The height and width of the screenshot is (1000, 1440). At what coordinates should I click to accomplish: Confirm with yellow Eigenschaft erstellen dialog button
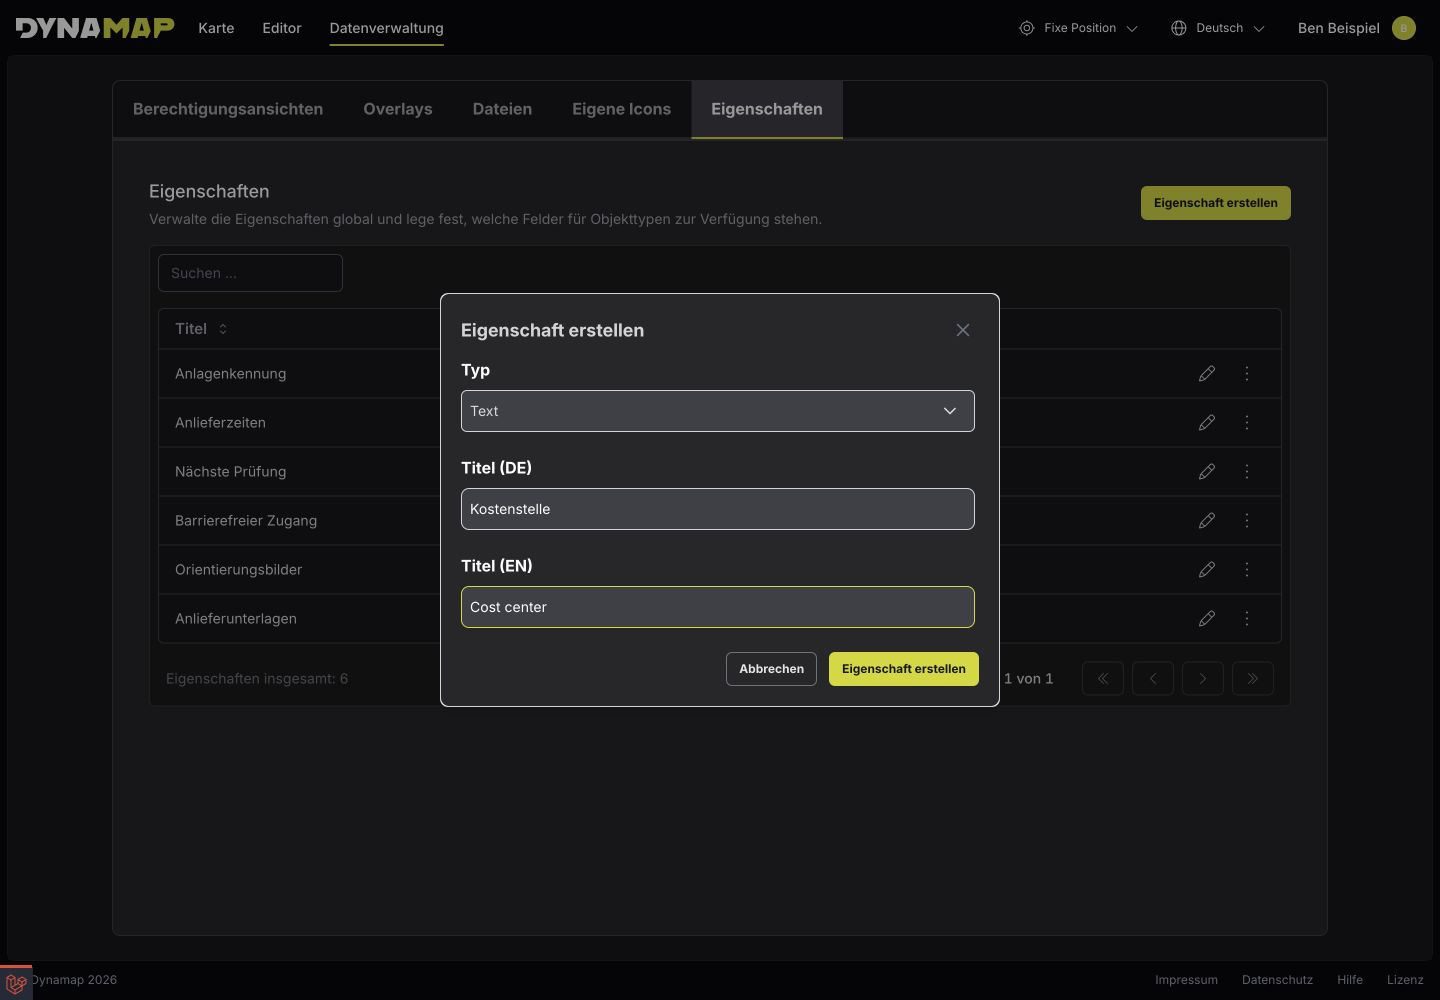click(x=904, y=669)
